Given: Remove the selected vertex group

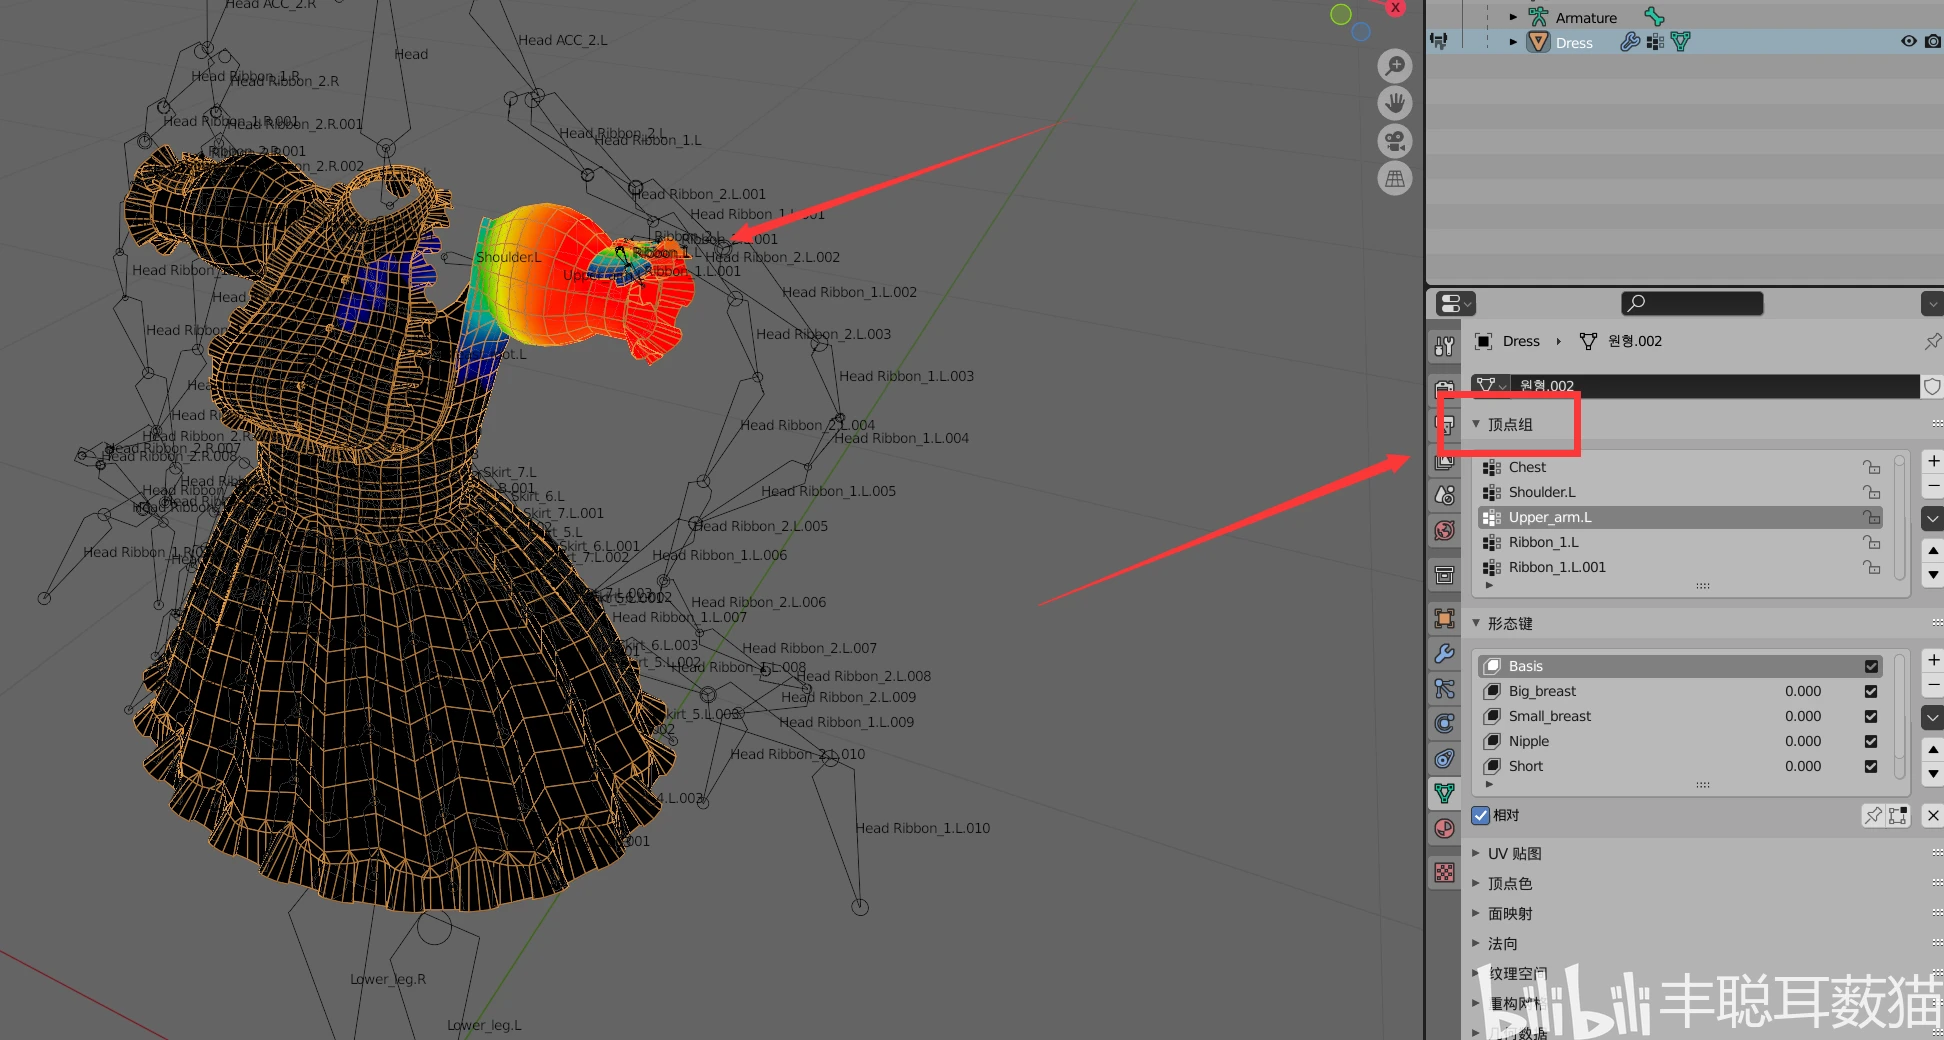Looking at the screenshot, I should point(1933,485).
